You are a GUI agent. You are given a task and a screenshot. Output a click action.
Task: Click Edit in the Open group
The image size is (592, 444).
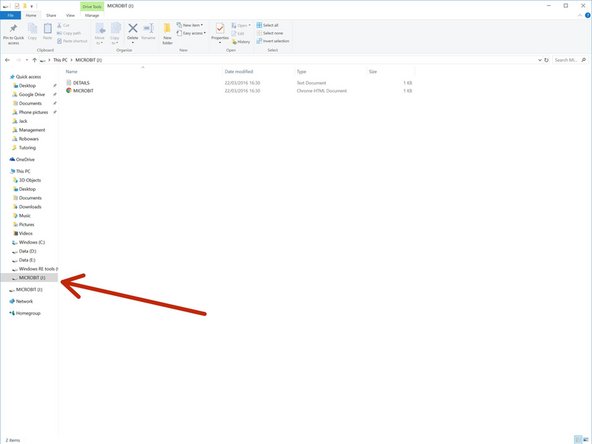[x=238, y=33]
